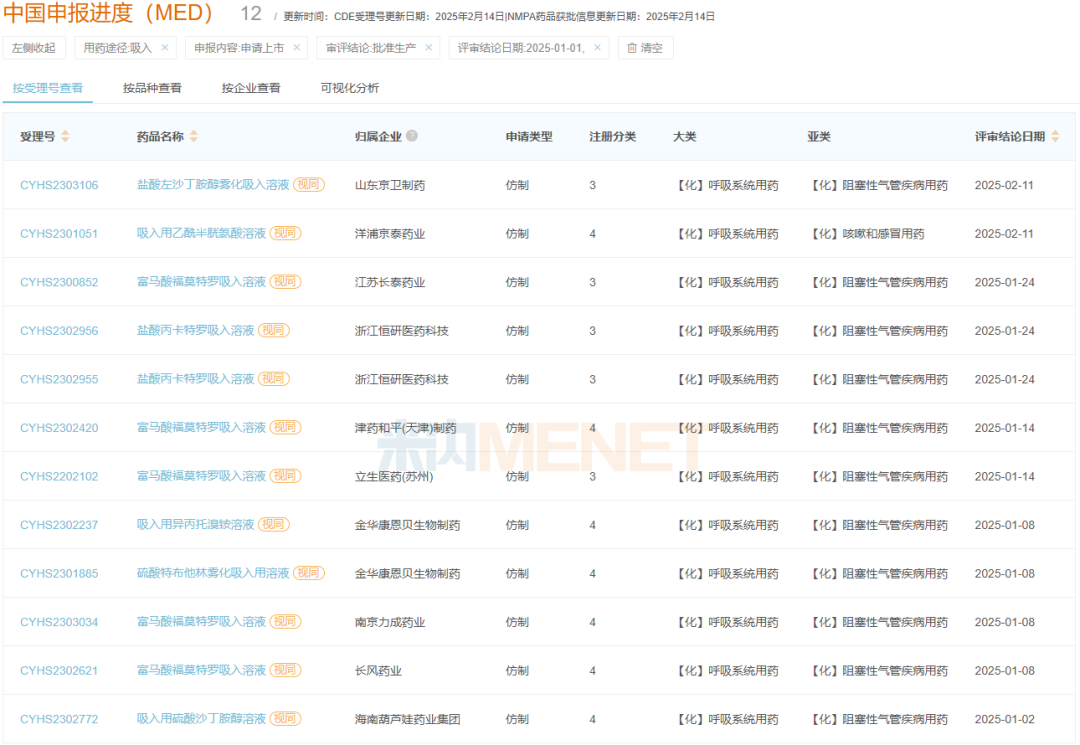1080x745 pixels.
Task: Switch to 按品种查看 tab
Action: coord(152,88)
